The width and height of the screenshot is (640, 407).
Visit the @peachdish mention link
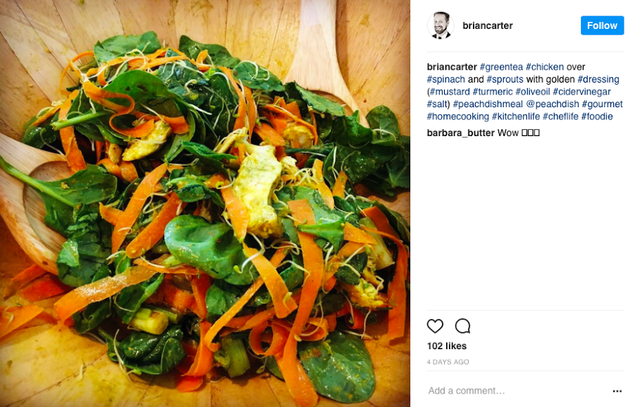click(552, 104)
